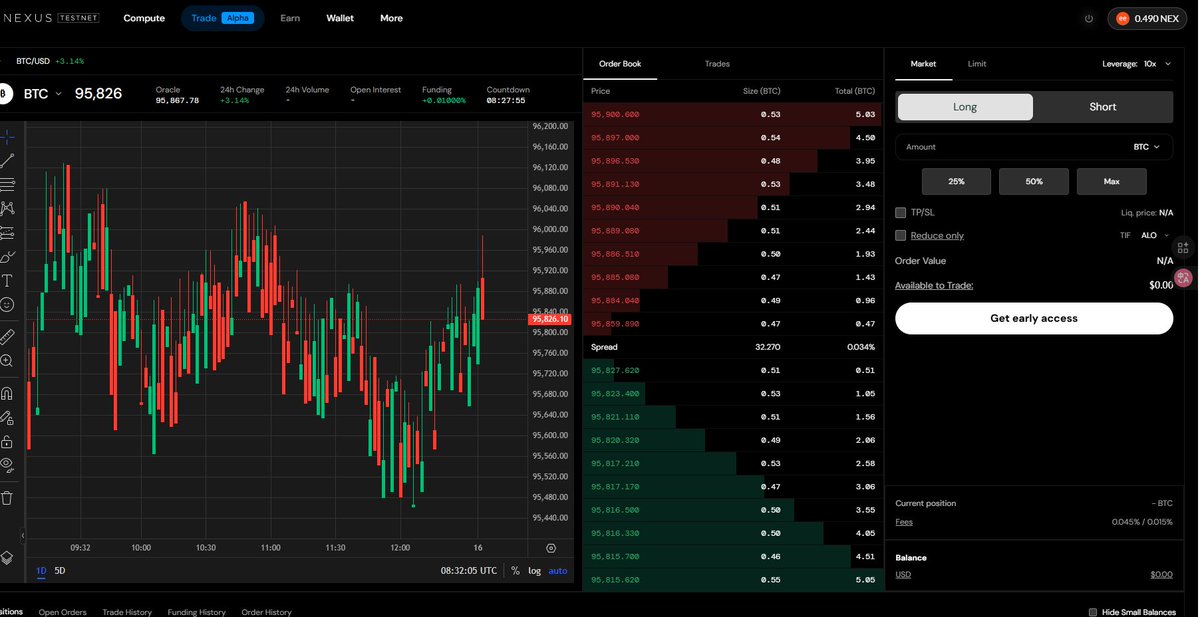Click the Available to Trade link
This screenshot has width=1200, height=617.
[x=934, y=285]
